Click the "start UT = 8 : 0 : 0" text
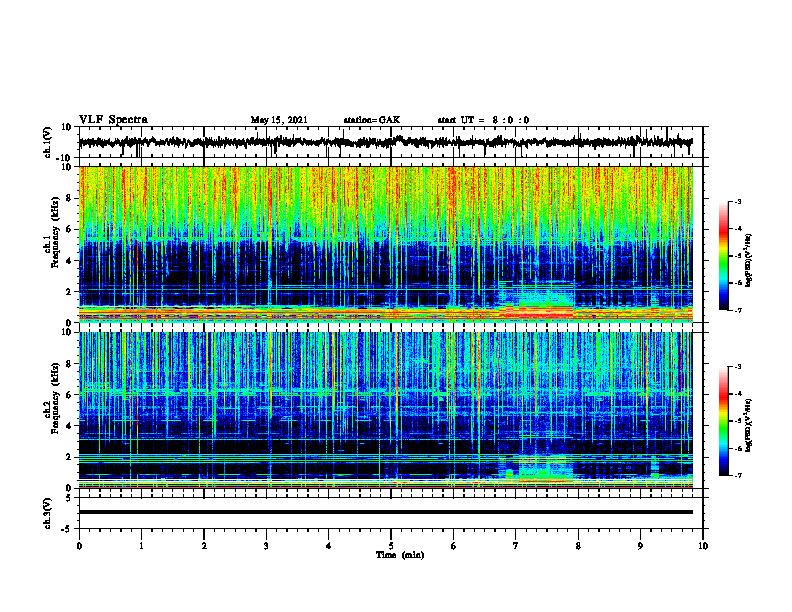The image size is (792, 612). [x=483, y=120]
